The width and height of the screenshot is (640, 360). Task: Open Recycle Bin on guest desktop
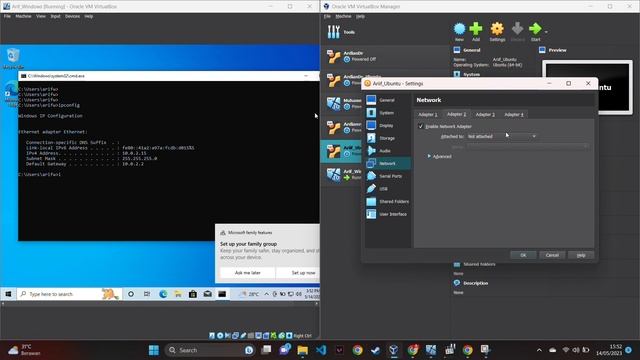(13, 58)
